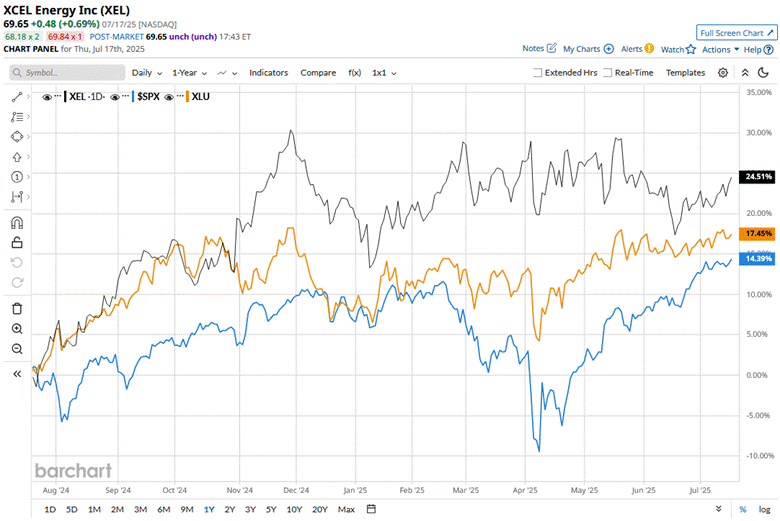Open chart settings gear
Screen dimensions: 780x521
coord(723,73)
